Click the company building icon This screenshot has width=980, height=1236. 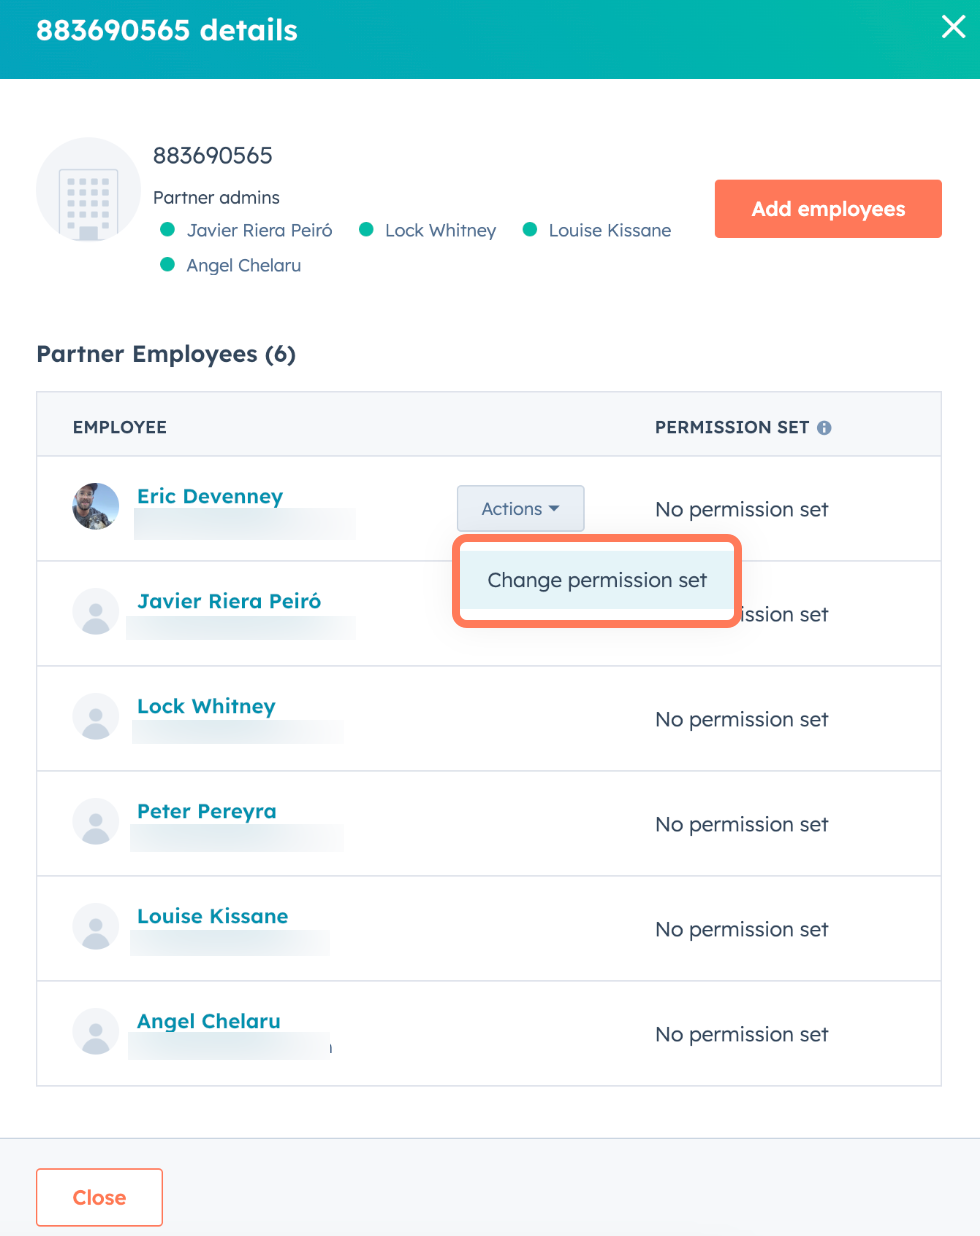coord(88,190)
